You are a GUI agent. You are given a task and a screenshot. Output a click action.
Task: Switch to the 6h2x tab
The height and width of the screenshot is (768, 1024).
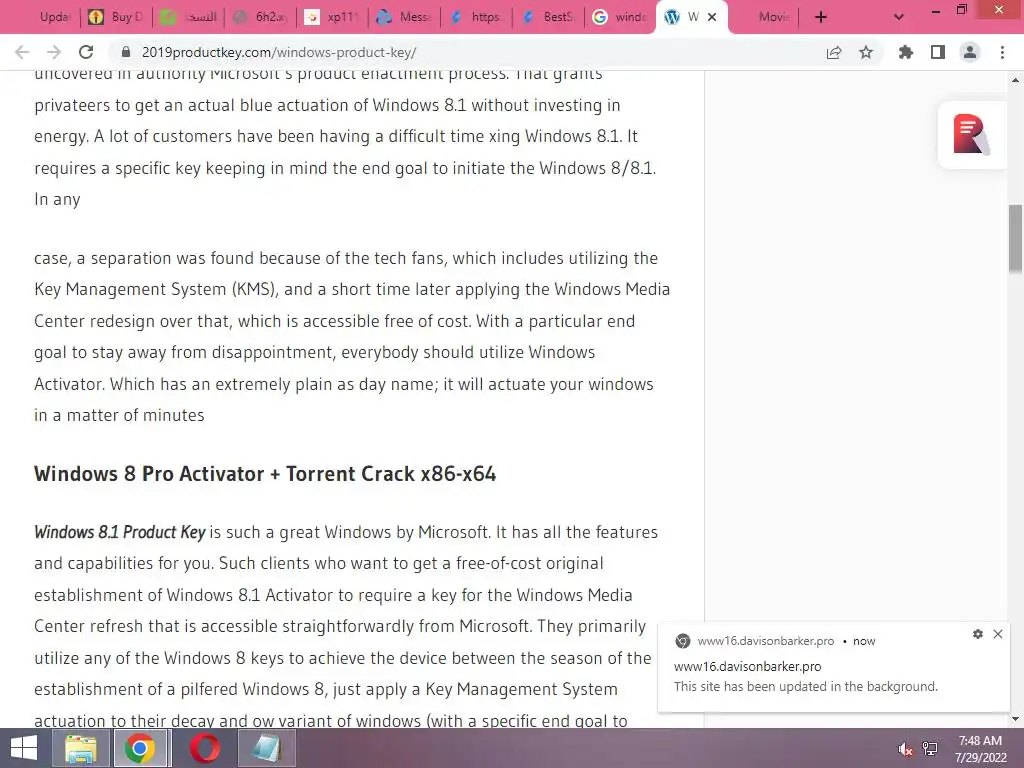tap(260, 17)
